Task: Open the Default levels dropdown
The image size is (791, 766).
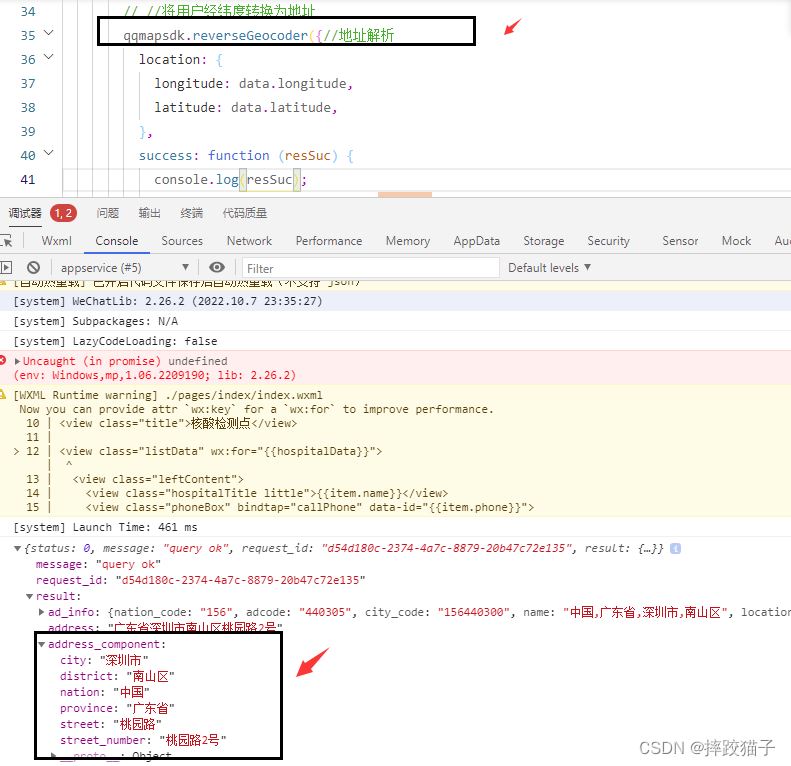Action: (549, 268)
